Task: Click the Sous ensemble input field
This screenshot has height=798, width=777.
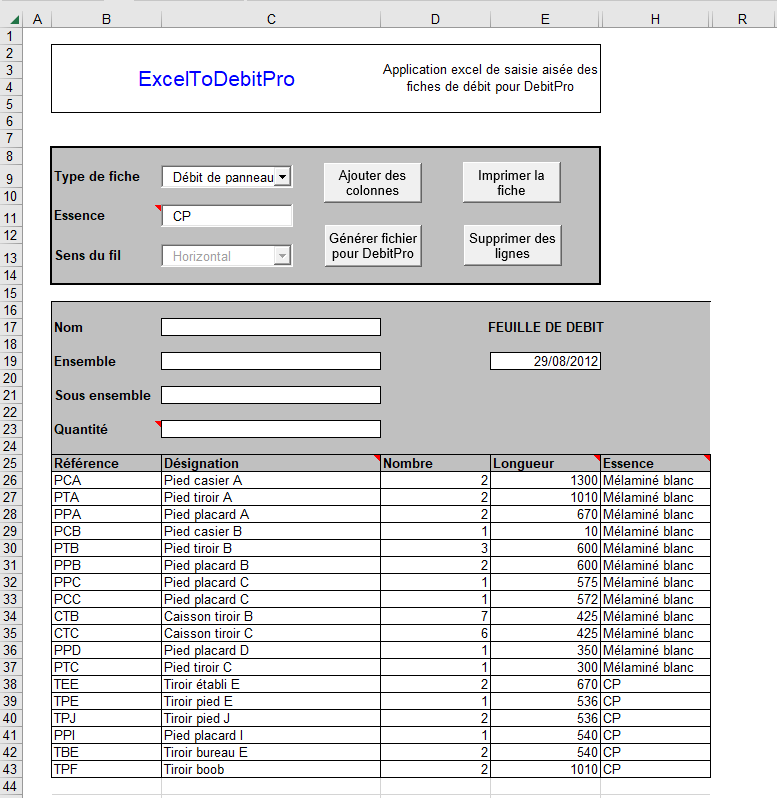Action: click(271, 395)
